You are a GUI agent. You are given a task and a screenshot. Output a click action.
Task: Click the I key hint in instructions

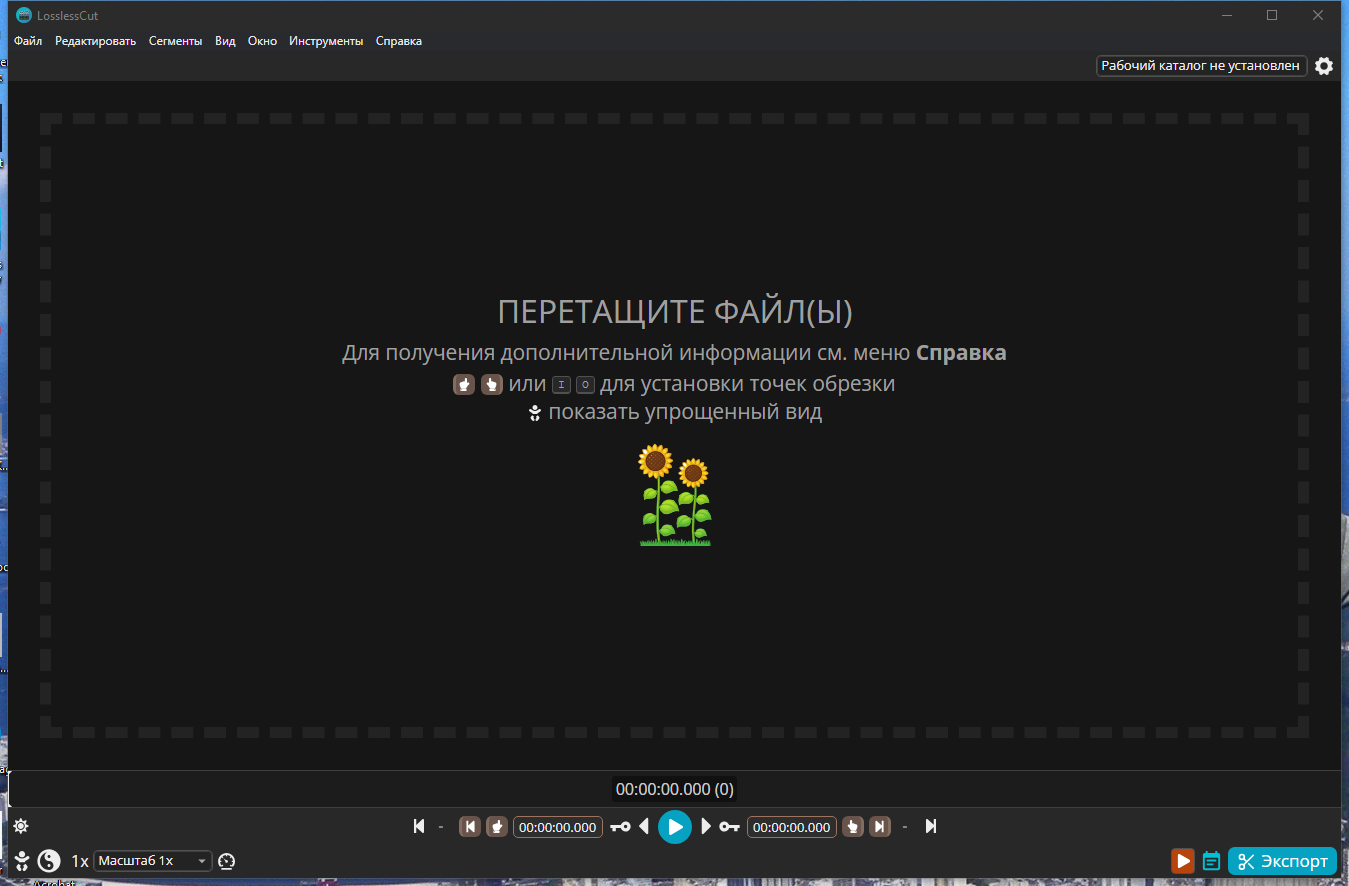[x=561, y=385]
